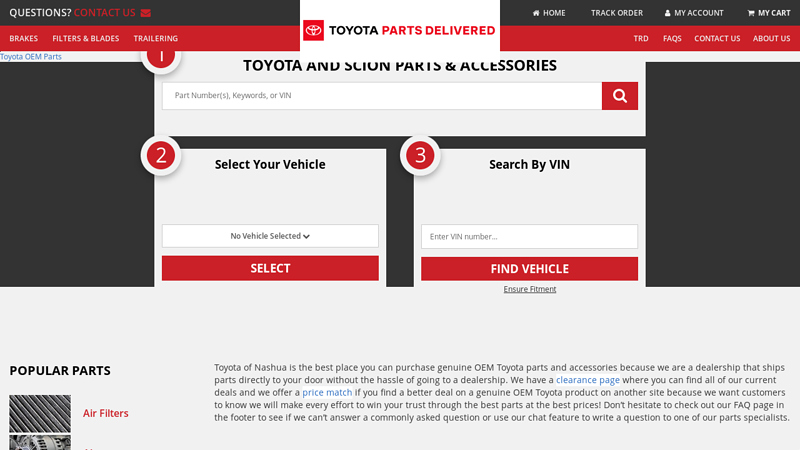800x450 pixels.
Task: Open FAQs from the red navigation bar
Action: (x=672, y=38)
